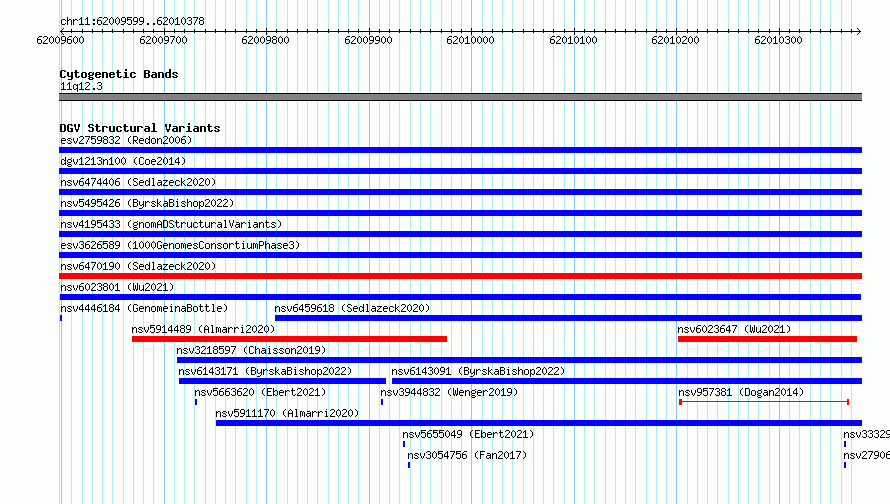Select the red bar under nsv5914489 (Almarri2020)
Viewport: 890px width, 504px height.
tap(289, 339)
